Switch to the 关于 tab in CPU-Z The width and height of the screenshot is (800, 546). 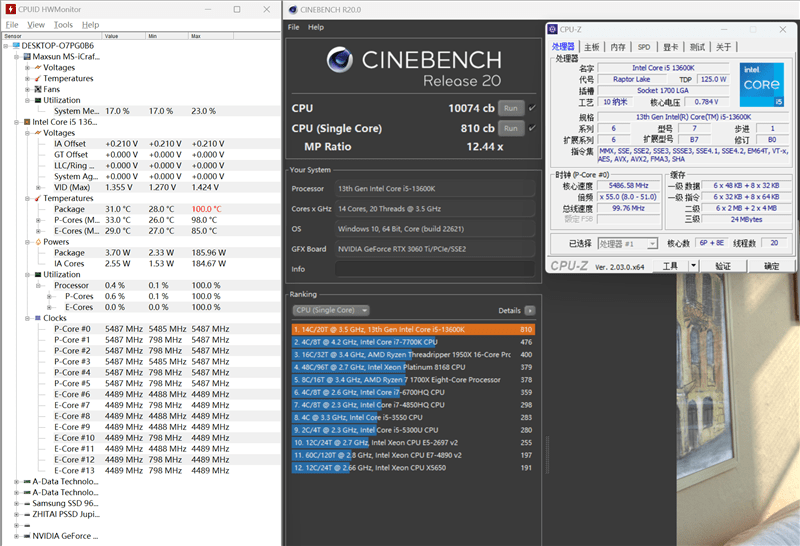click(723, 47)
